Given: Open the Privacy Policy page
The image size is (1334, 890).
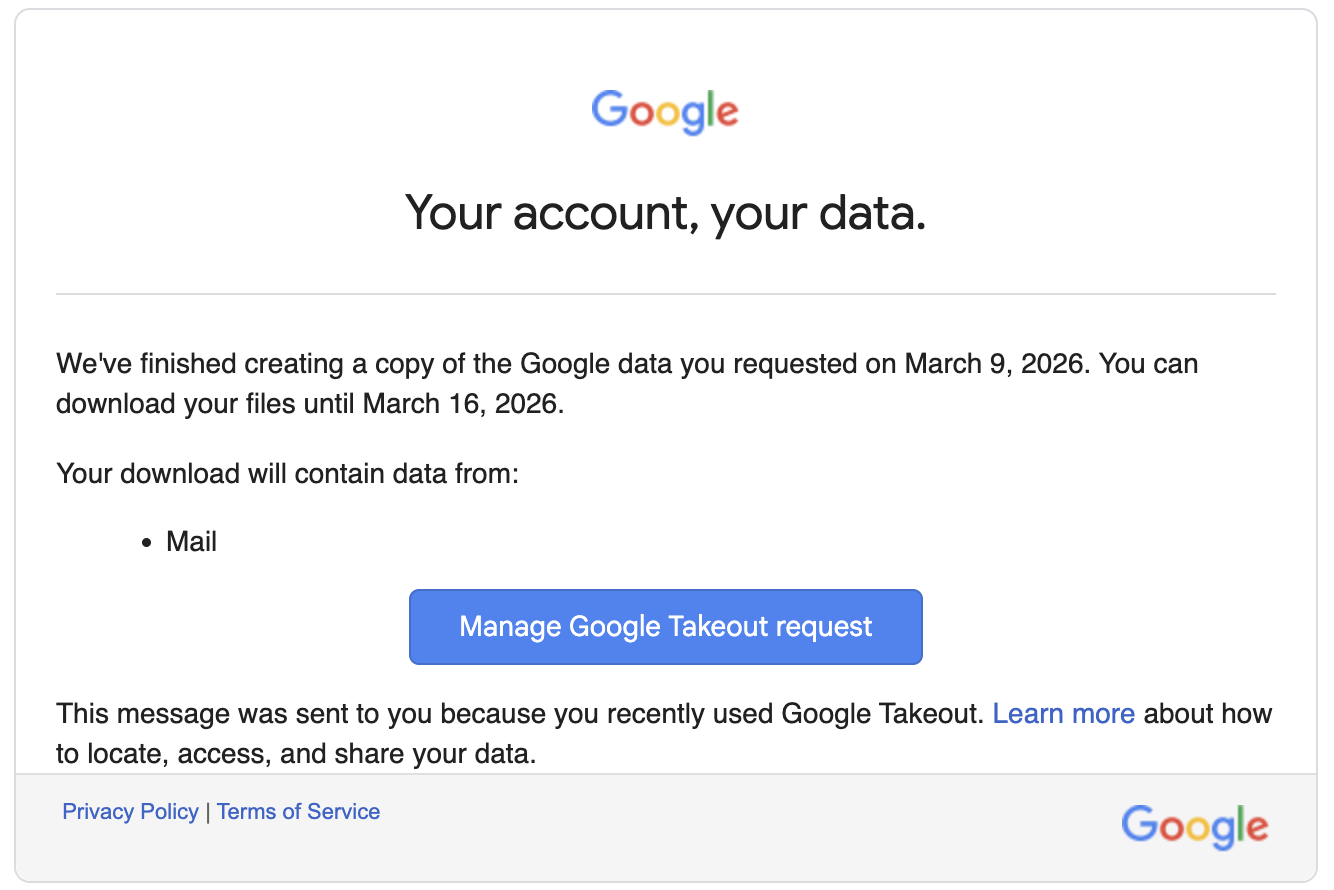Looking at the screenshot, I should (130, 811).
